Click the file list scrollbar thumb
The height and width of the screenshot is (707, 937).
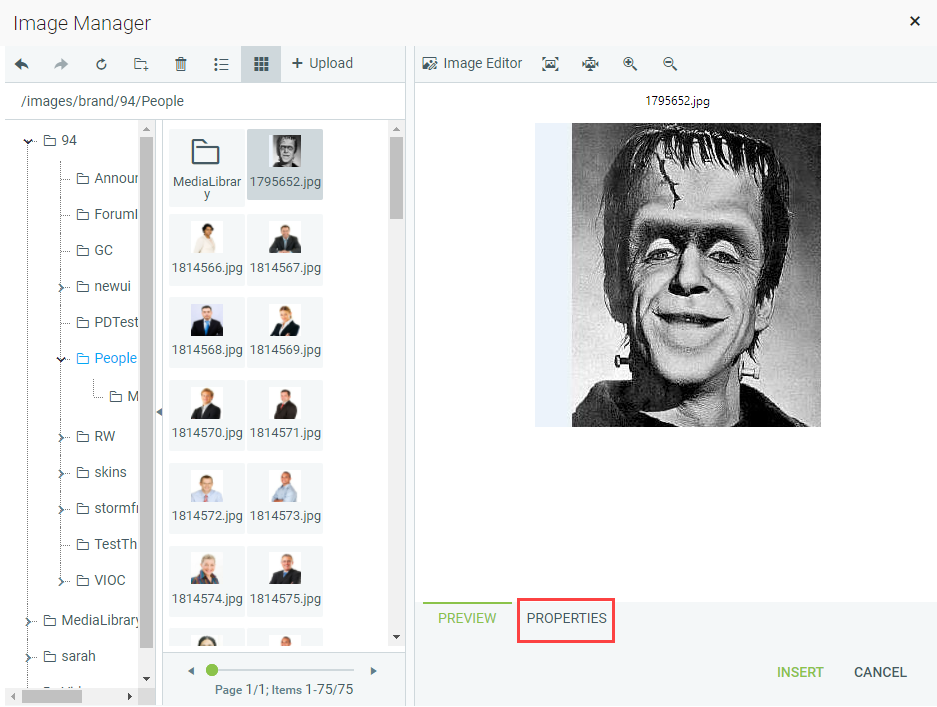coord(396,178)
